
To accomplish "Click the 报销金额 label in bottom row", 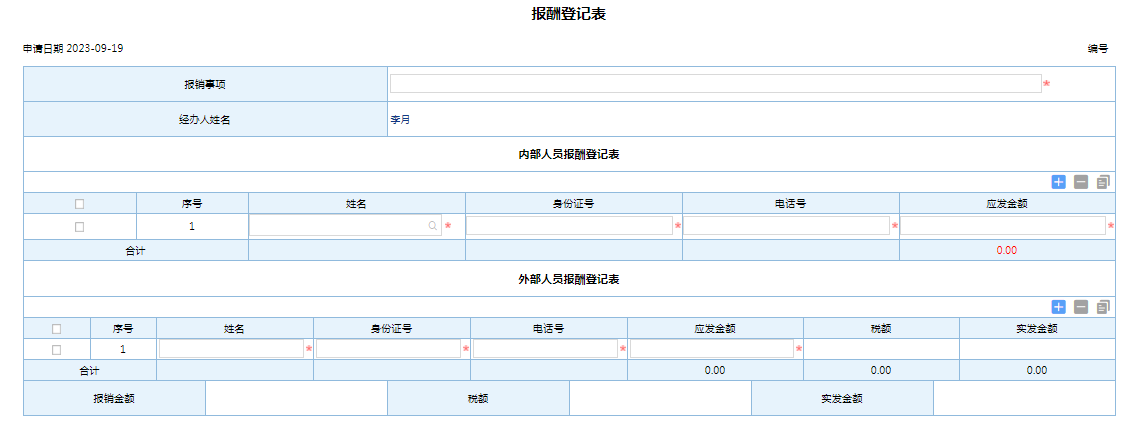I will click(114, 398).
